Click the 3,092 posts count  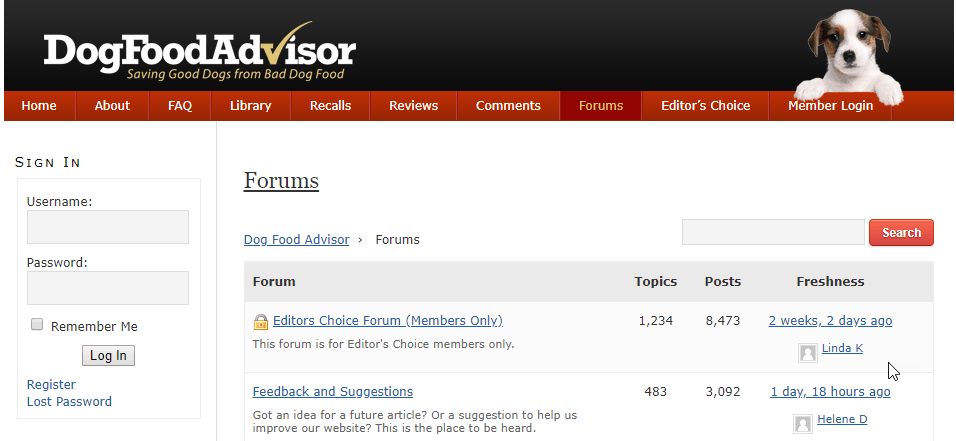[723, 392]
